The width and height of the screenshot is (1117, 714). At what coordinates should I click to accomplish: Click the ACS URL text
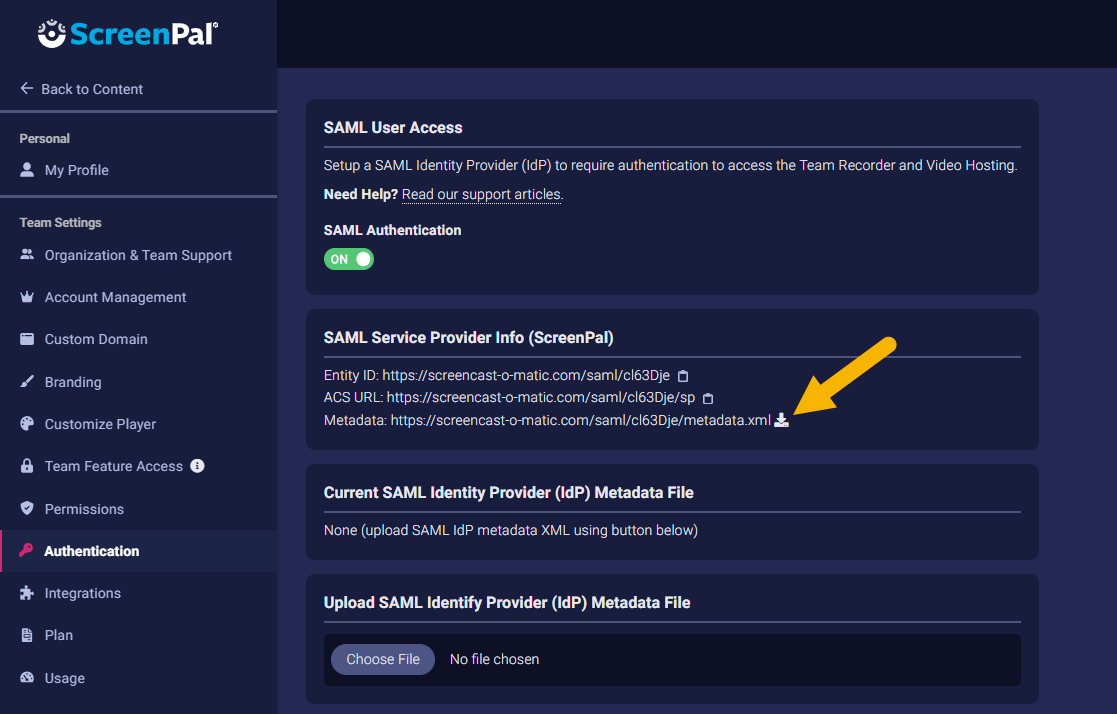(541, 398)
